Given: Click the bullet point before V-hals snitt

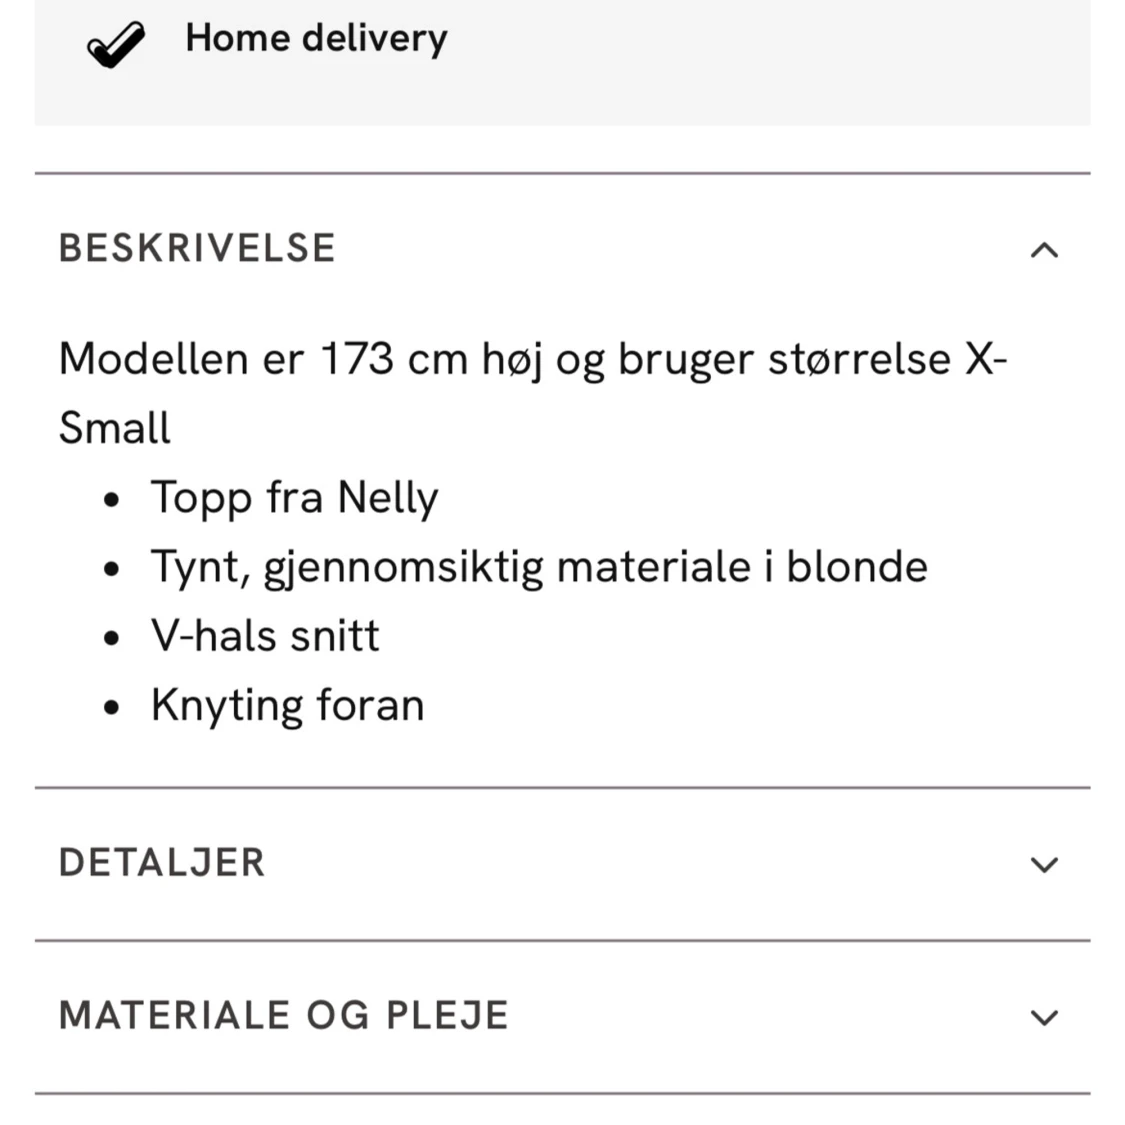Looking at the screenshot, I should point(112,637).
